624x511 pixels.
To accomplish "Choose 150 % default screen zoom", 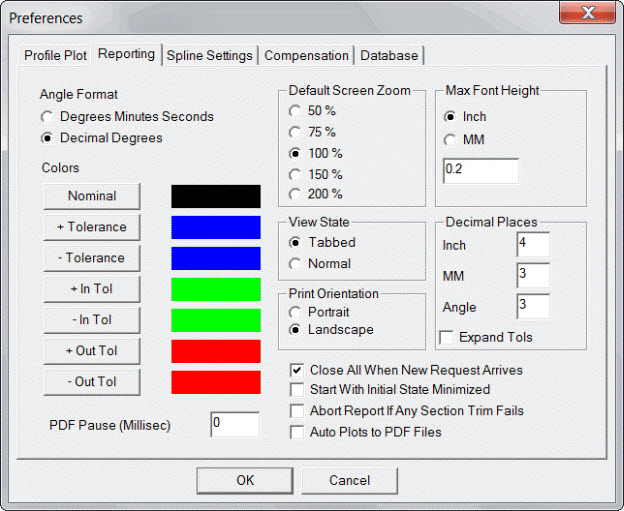I will 295,174.
